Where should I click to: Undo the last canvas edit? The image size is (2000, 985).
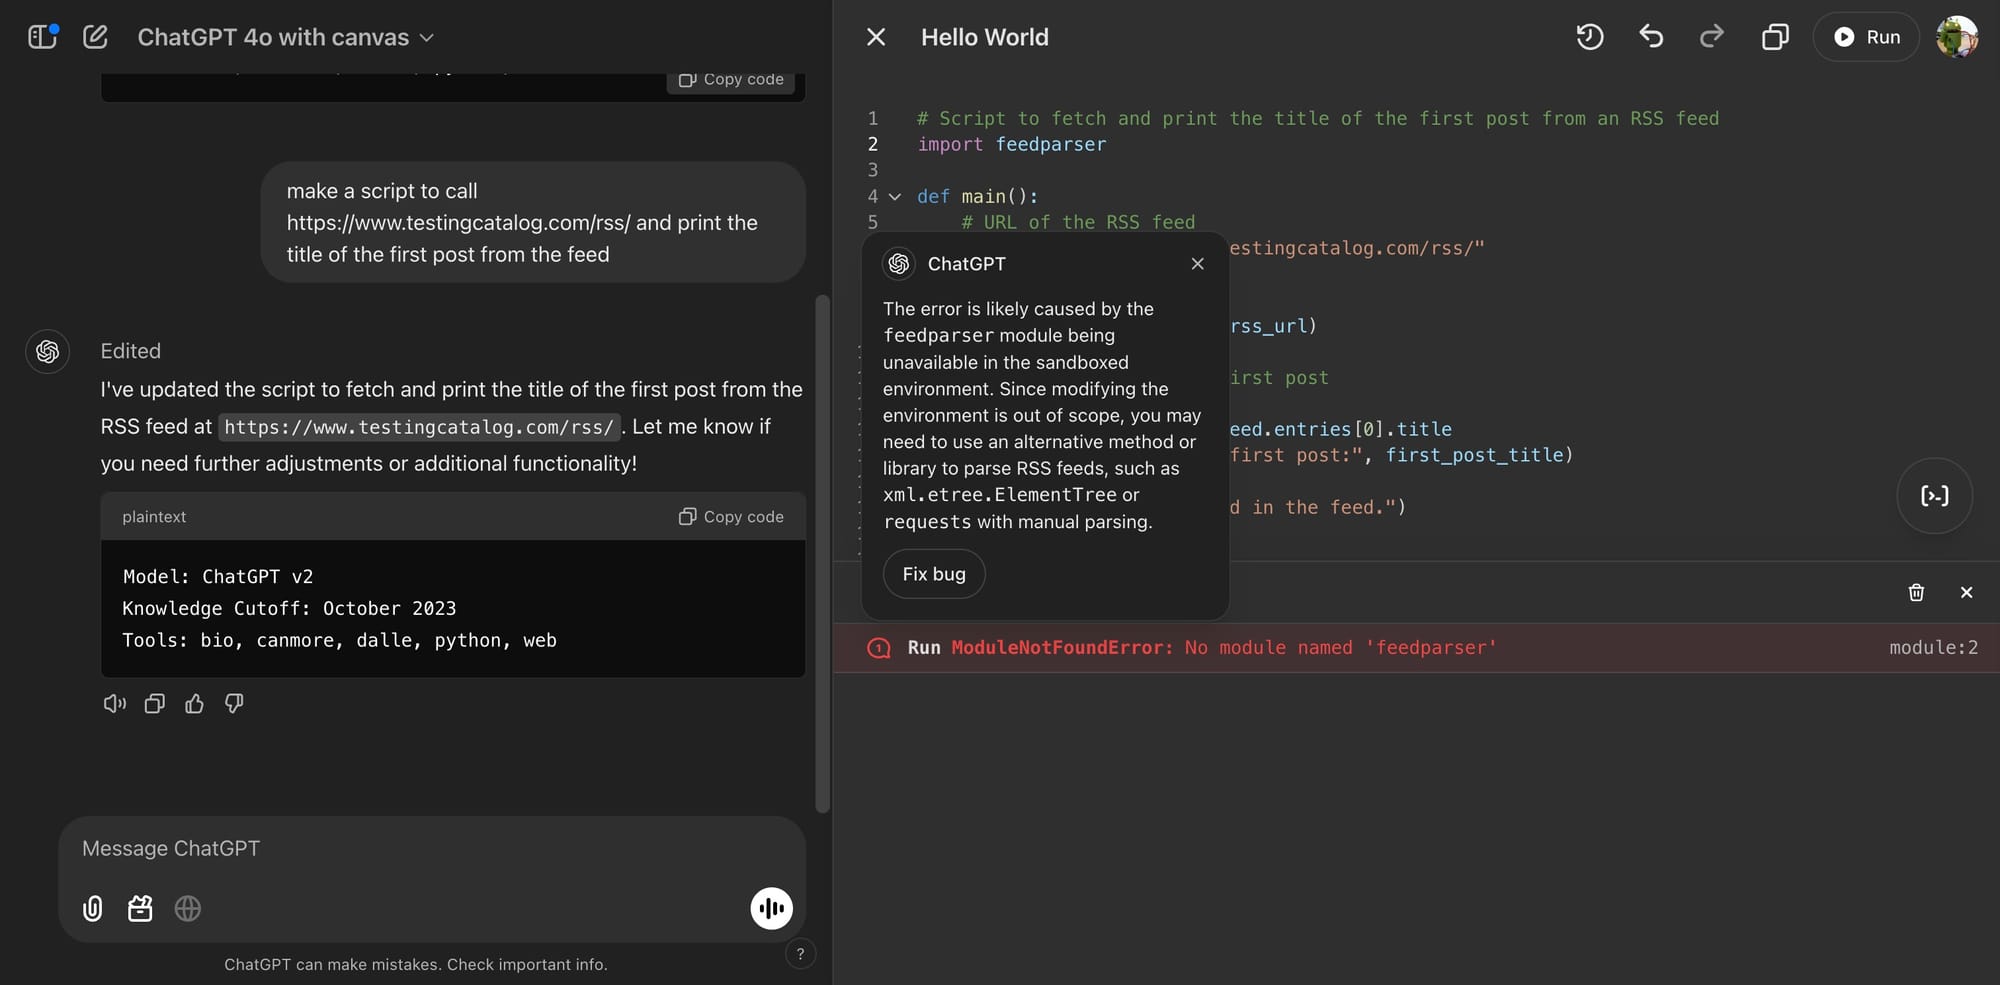(x=1651, y=37)
